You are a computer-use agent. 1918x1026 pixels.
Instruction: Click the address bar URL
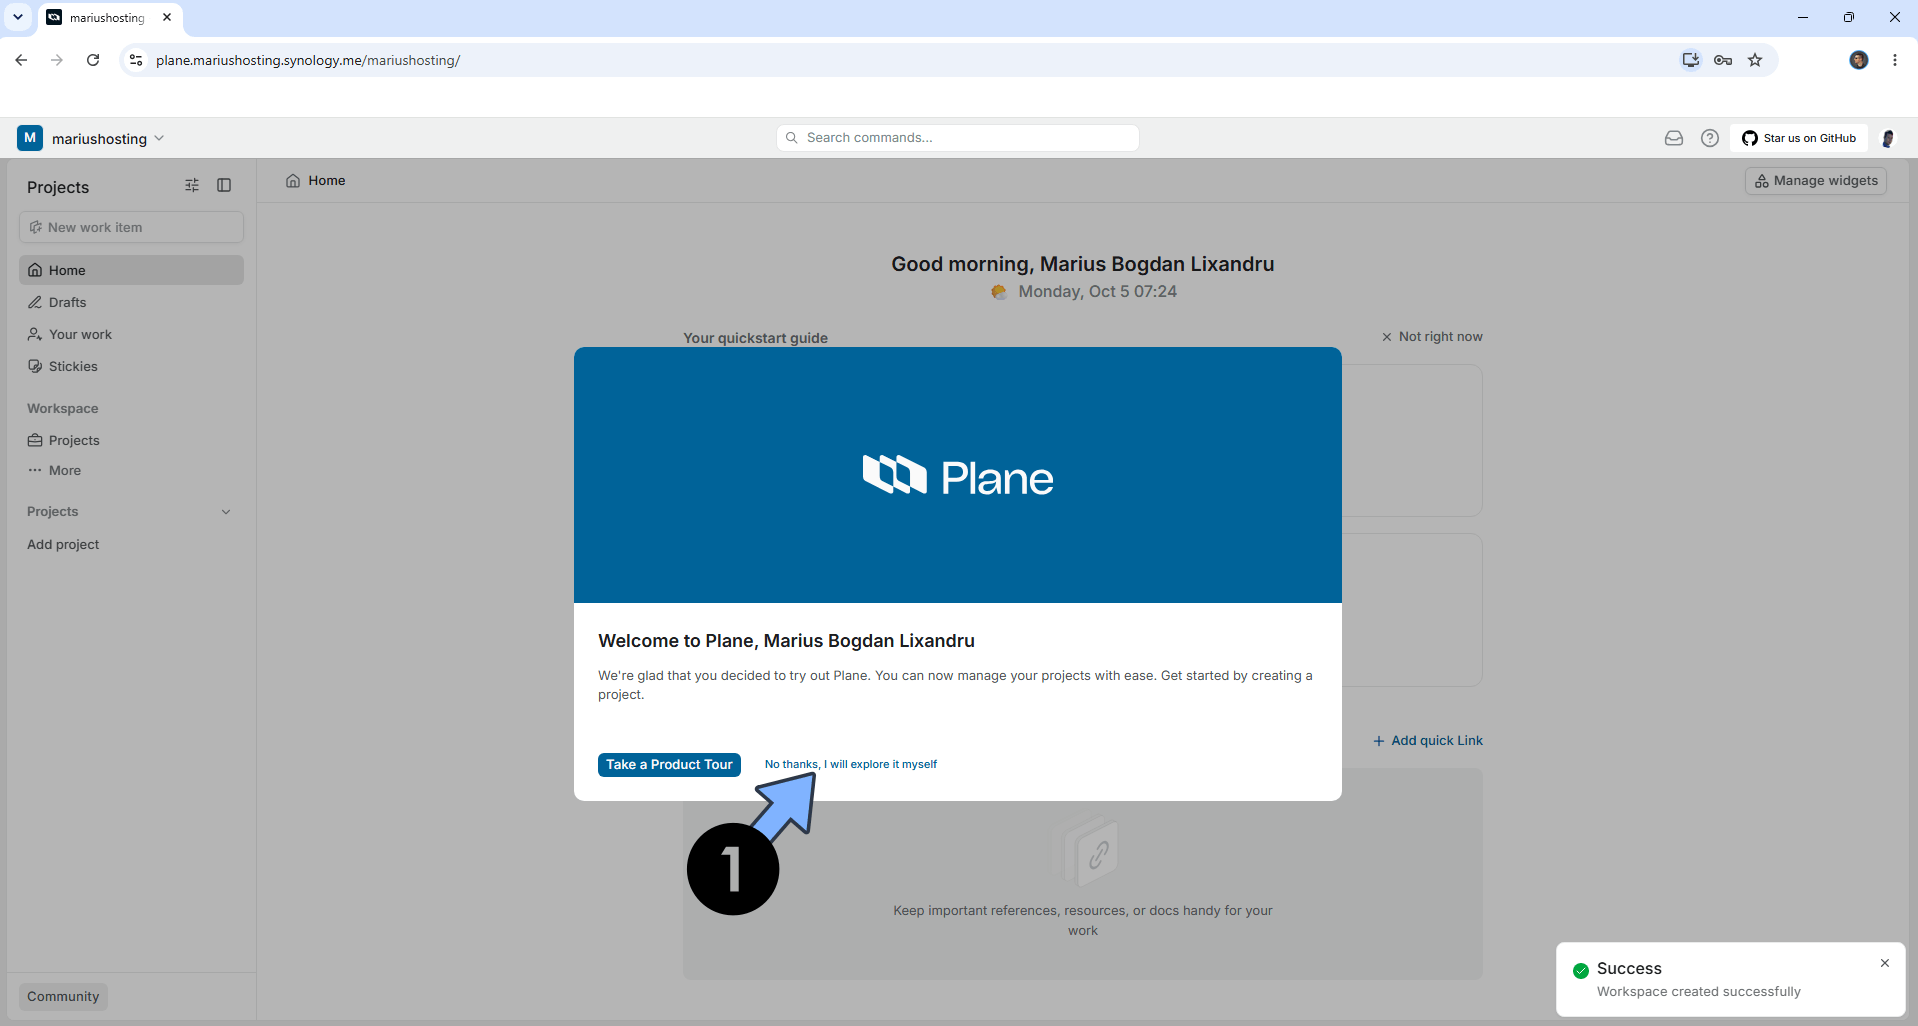(x=308, y=60)
